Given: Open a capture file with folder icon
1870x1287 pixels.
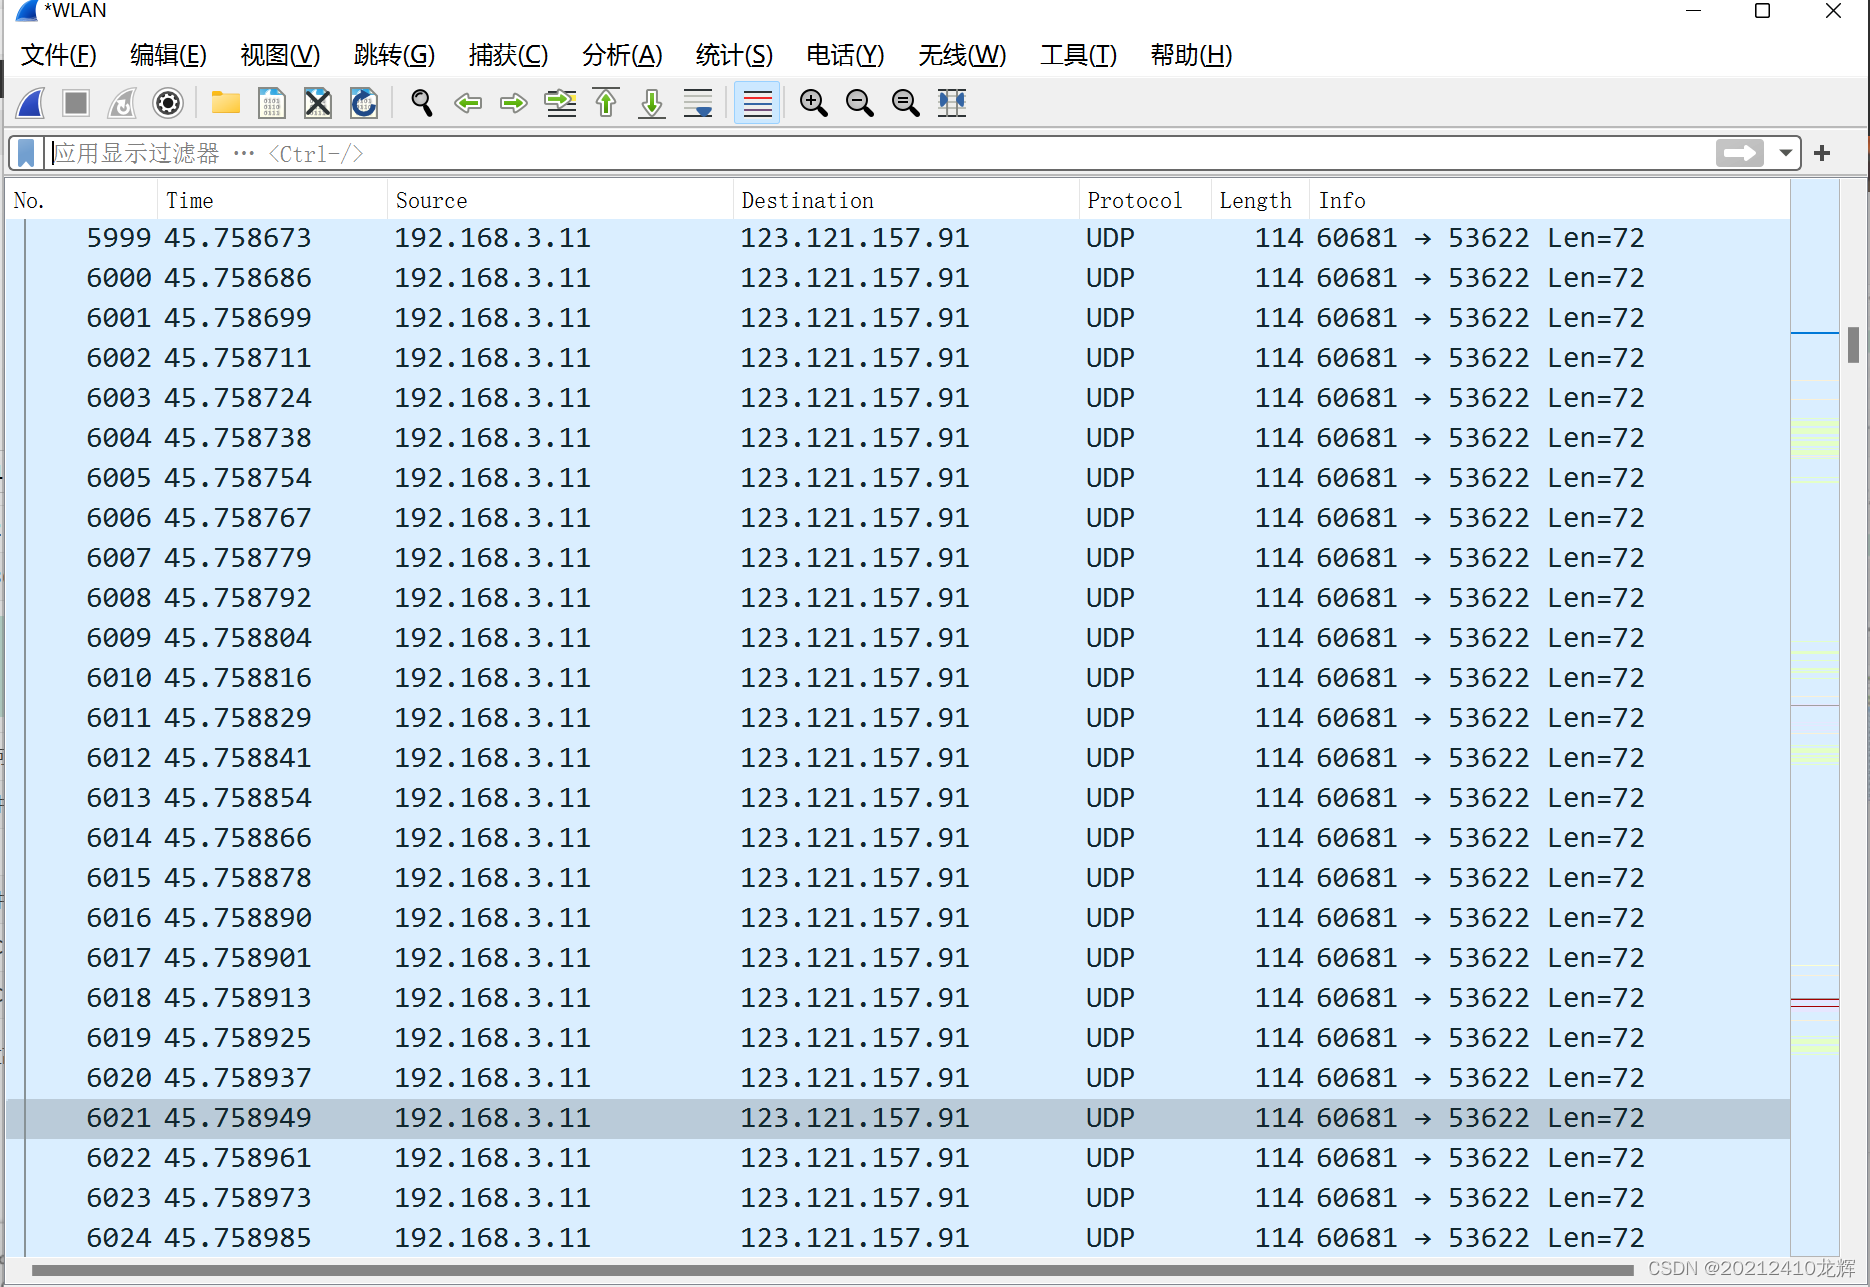Looking at the screenshot, I should [x=226, y=103].
